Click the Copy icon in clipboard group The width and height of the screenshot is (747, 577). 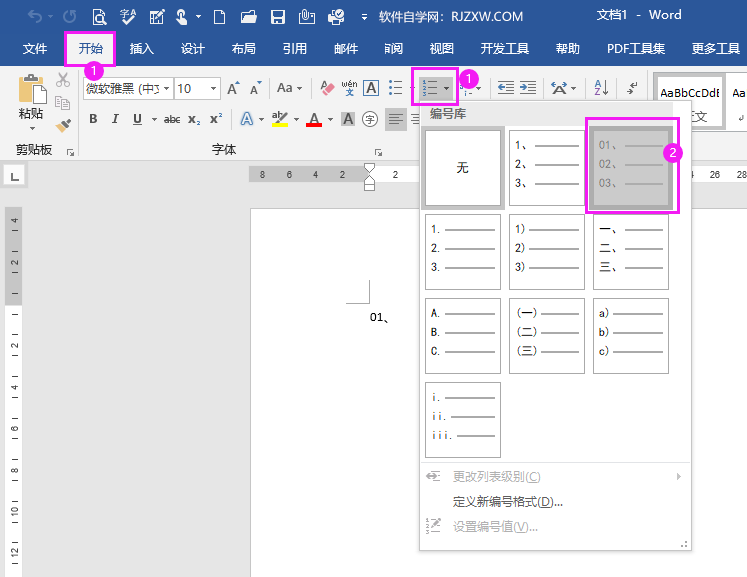pyautogui.click(x=62, y=102)
